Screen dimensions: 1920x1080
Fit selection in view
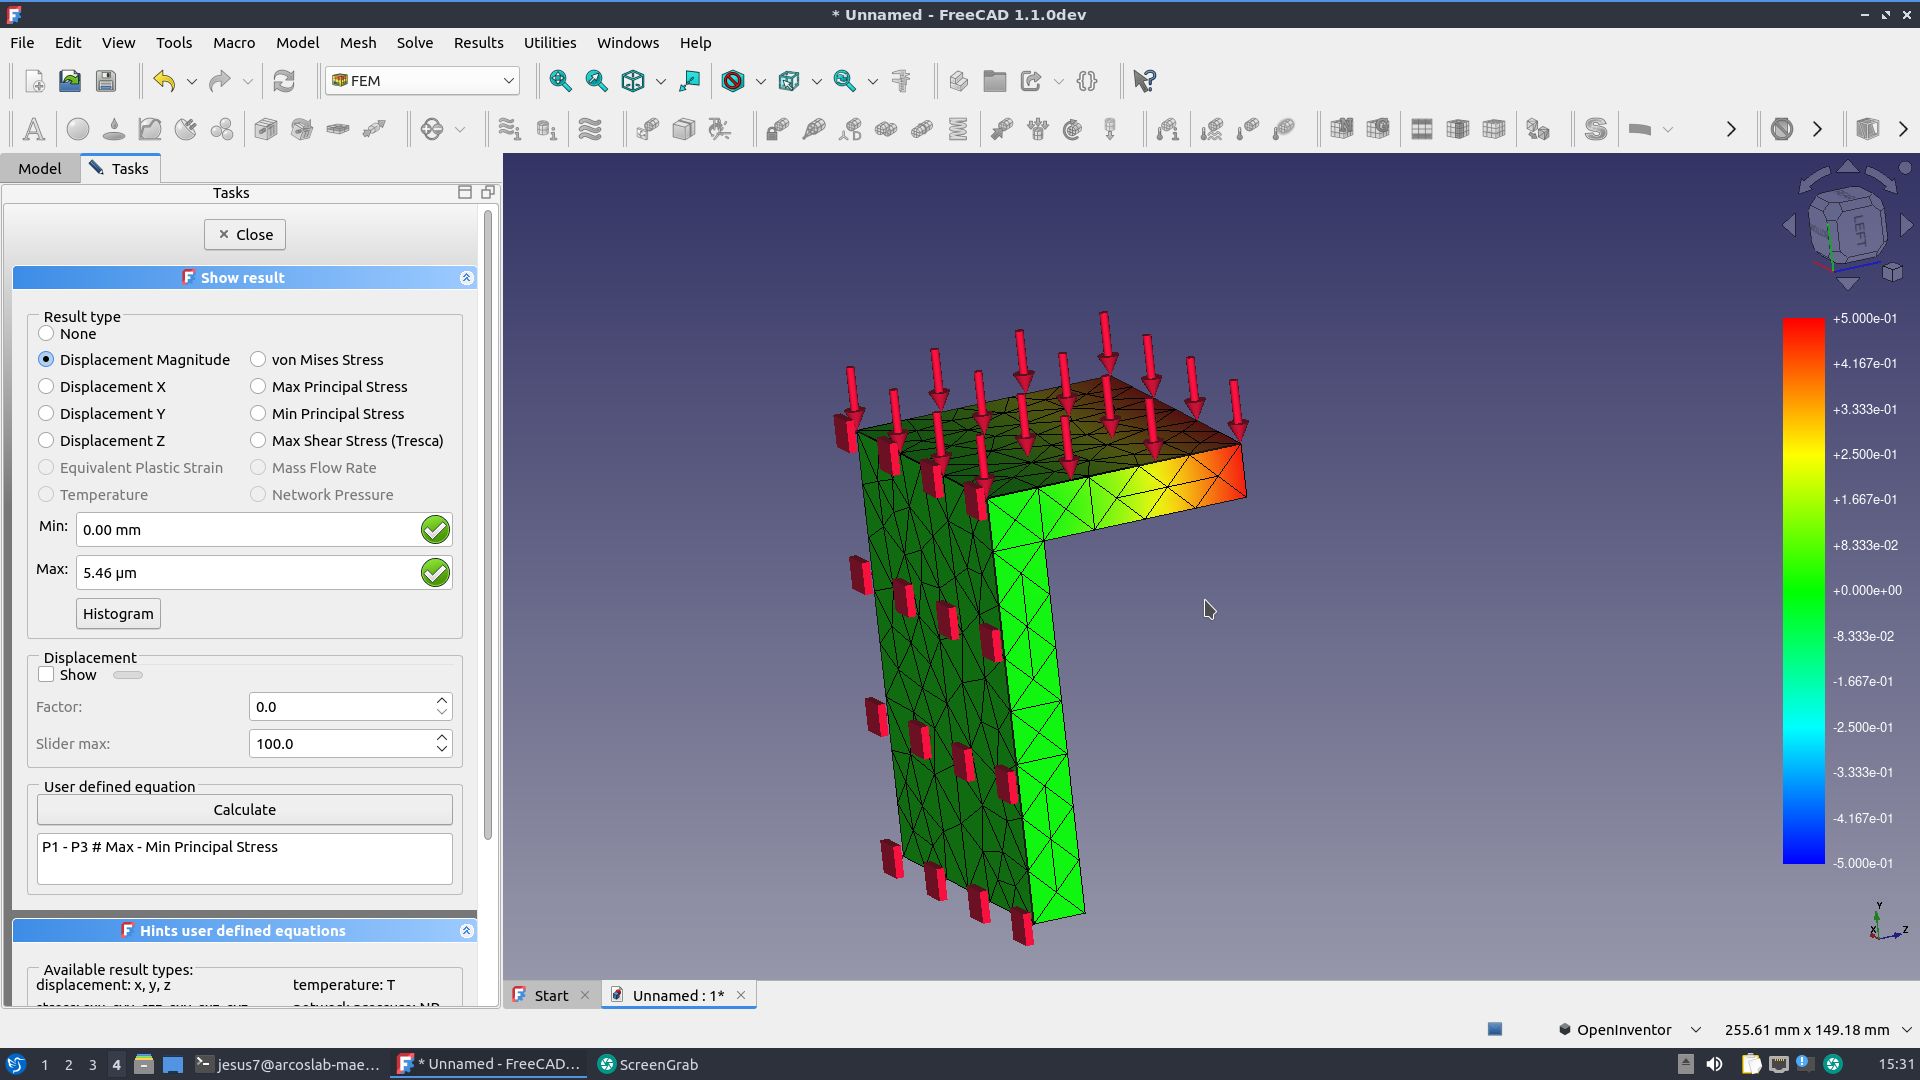click(x=597, y=81)
